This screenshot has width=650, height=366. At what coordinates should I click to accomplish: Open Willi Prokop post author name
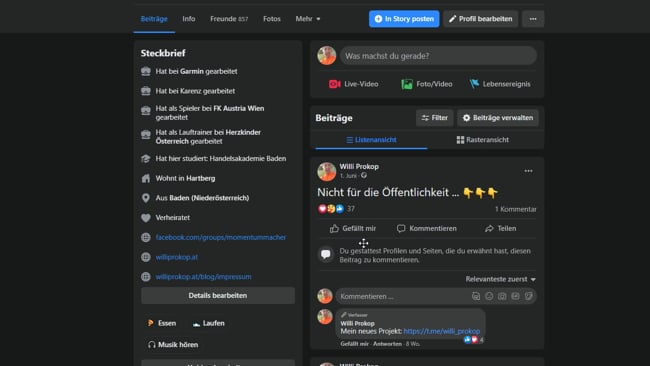[x=359, y=167]
